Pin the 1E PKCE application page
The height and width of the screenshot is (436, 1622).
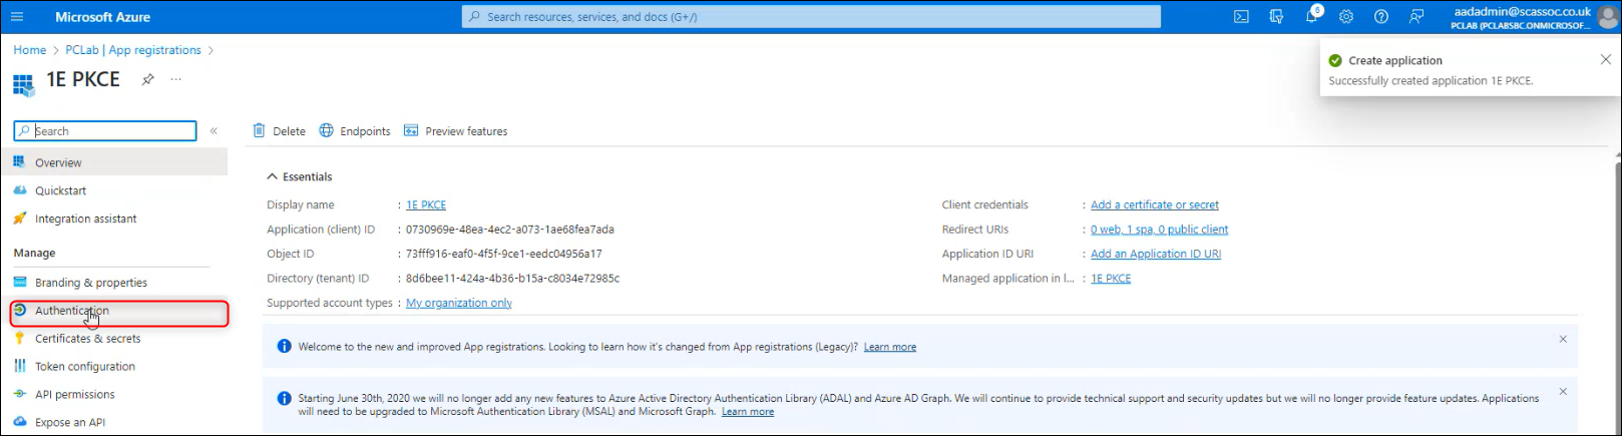pyautogui.click(x=148, y=80)
